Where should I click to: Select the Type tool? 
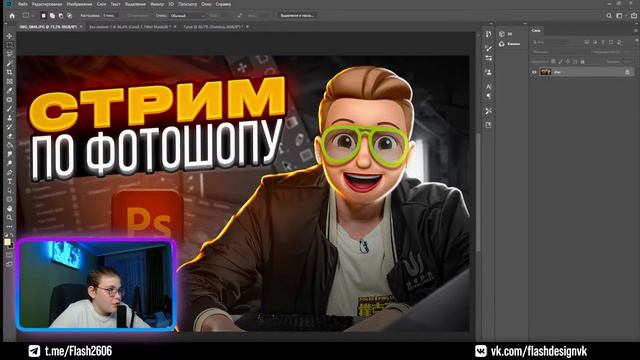coord(9,181)
